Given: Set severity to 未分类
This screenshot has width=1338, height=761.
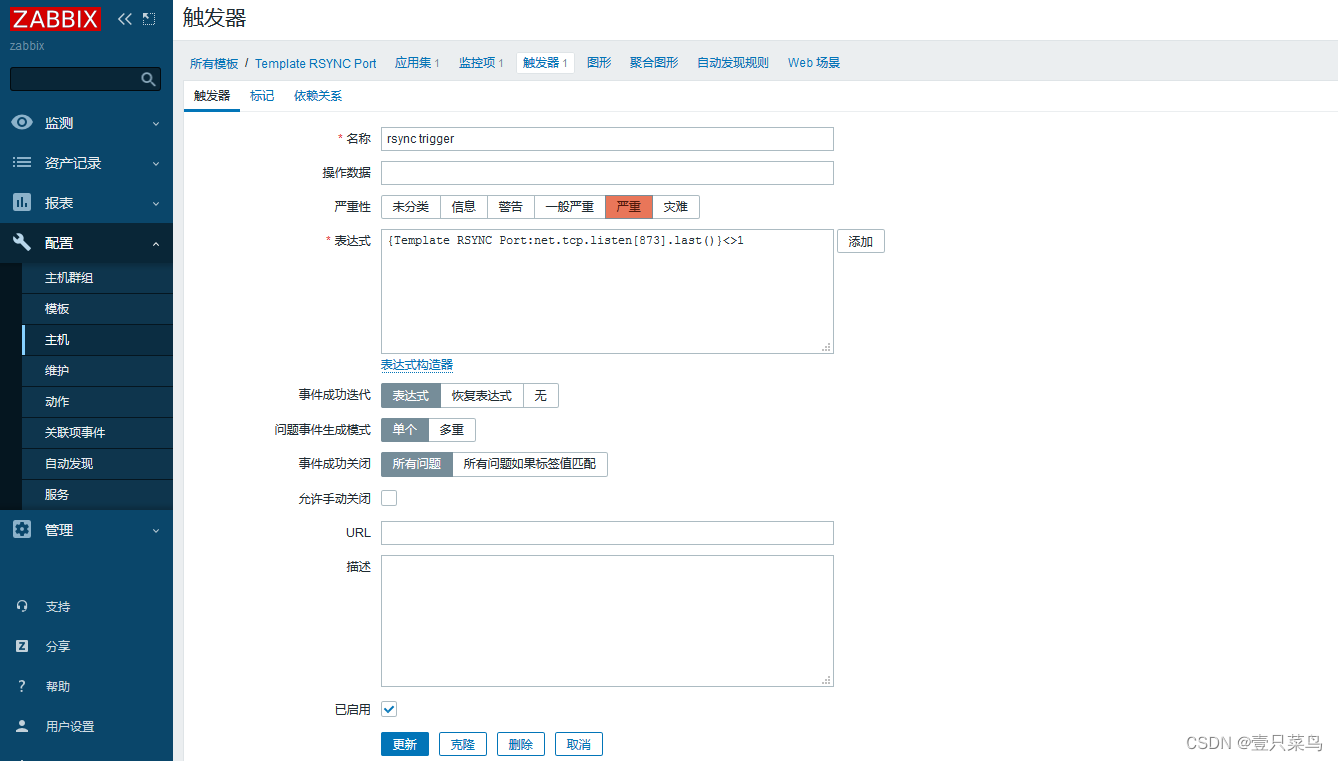Looking at the screenshot, I should (410, 207).
